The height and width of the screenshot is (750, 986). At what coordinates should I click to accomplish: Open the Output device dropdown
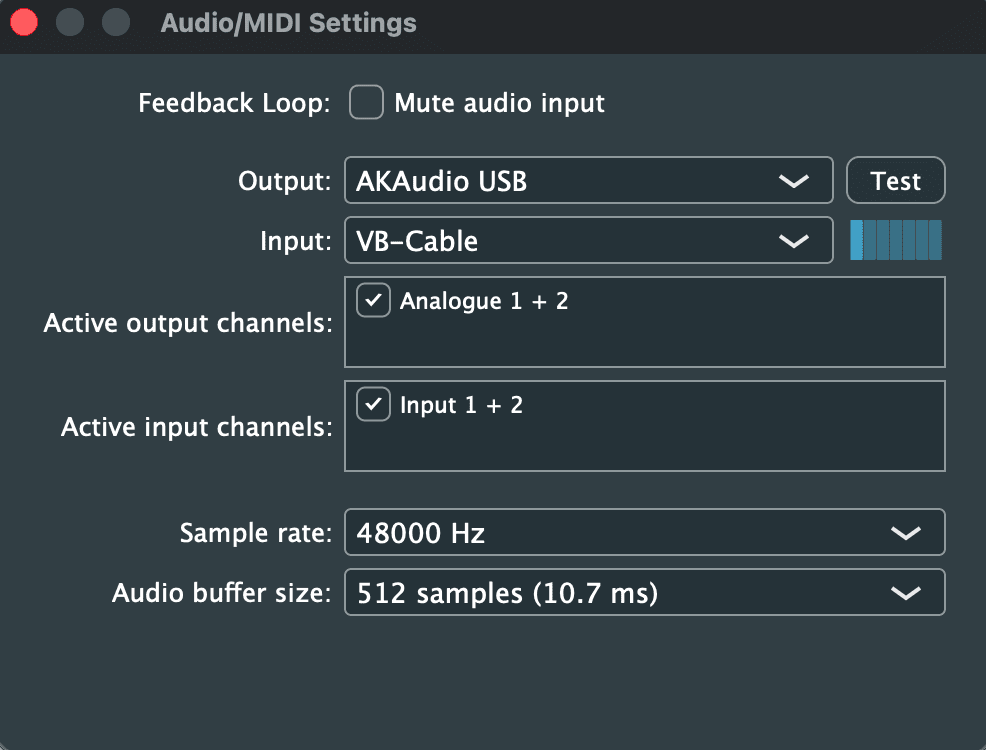click(x=589, y=180)
